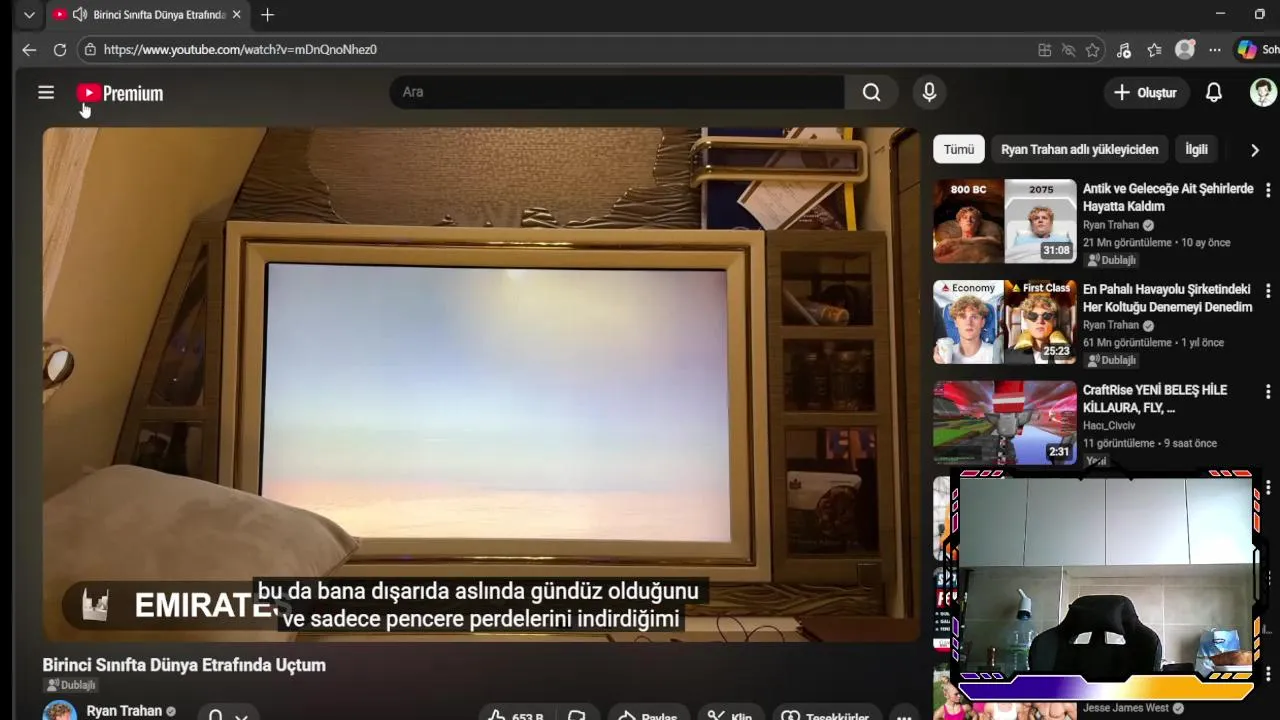Open the YouTube account avatar menu
Screen dimensions: 1280x720
pyautogui.click(x=1263, y=93)
